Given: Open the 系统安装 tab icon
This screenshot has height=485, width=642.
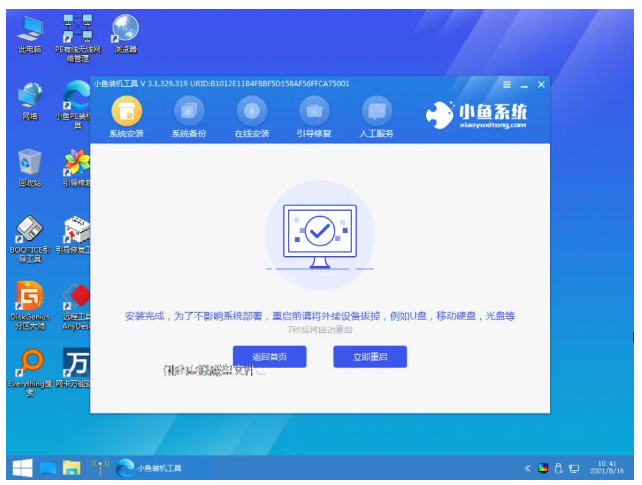Looking at the screenshot, I should (127, 111).
